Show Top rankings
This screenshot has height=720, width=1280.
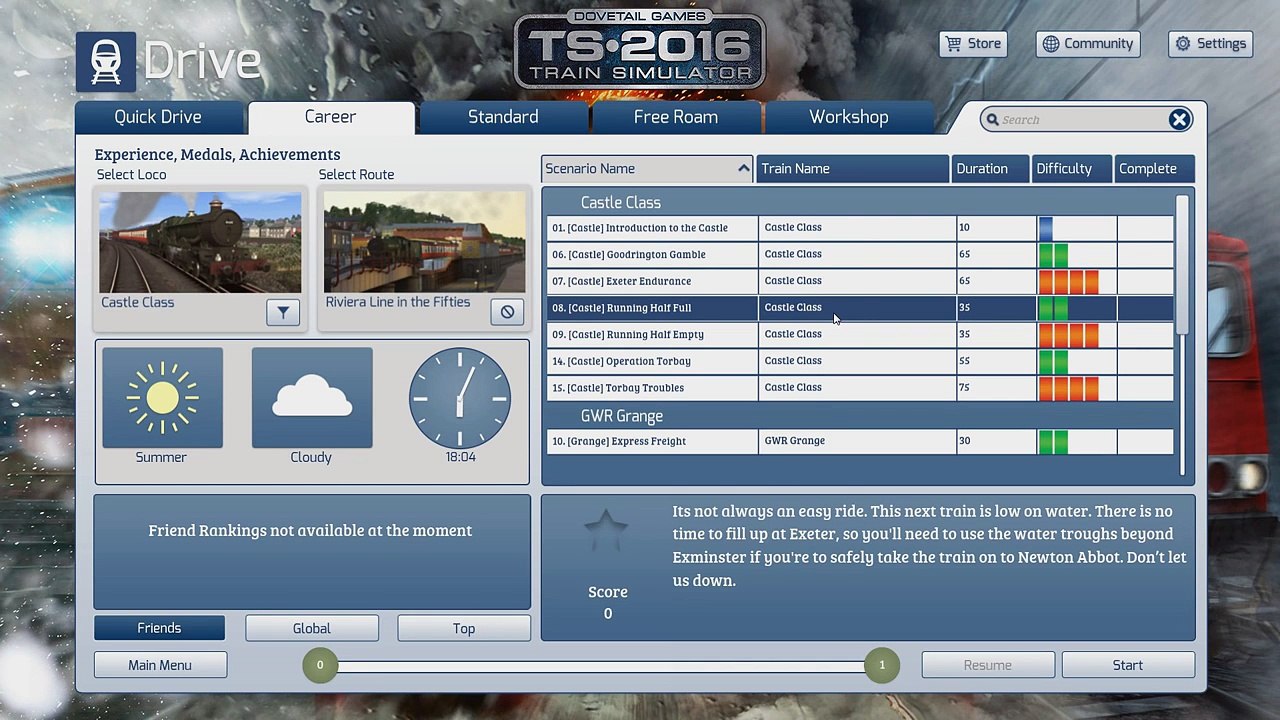[x=464, y=628]
